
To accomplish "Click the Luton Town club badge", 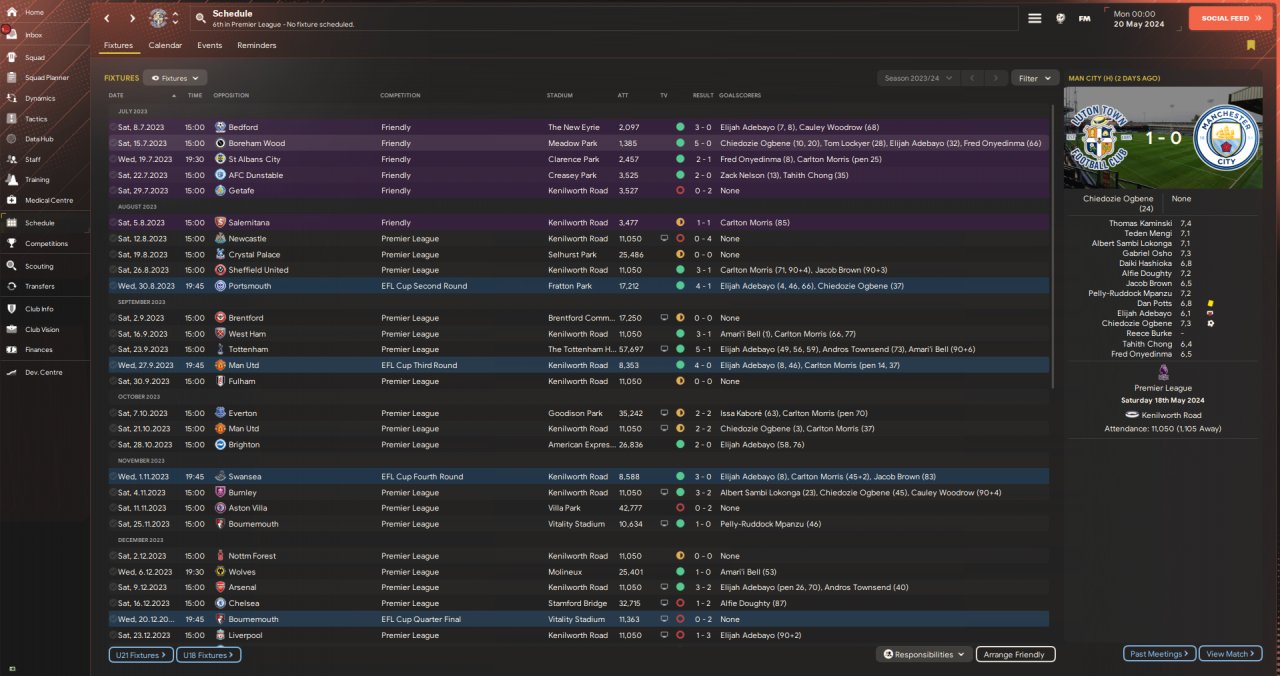I will click(x=158, y=18).
